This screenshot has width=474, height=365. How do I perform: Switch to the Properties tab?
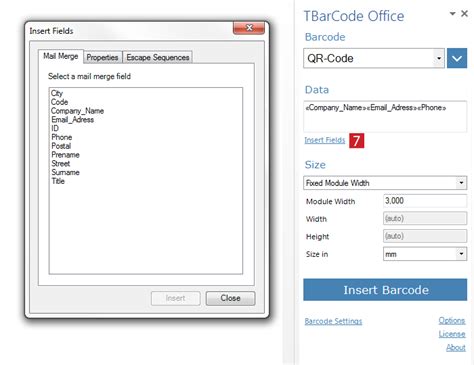tap(102, 57)
